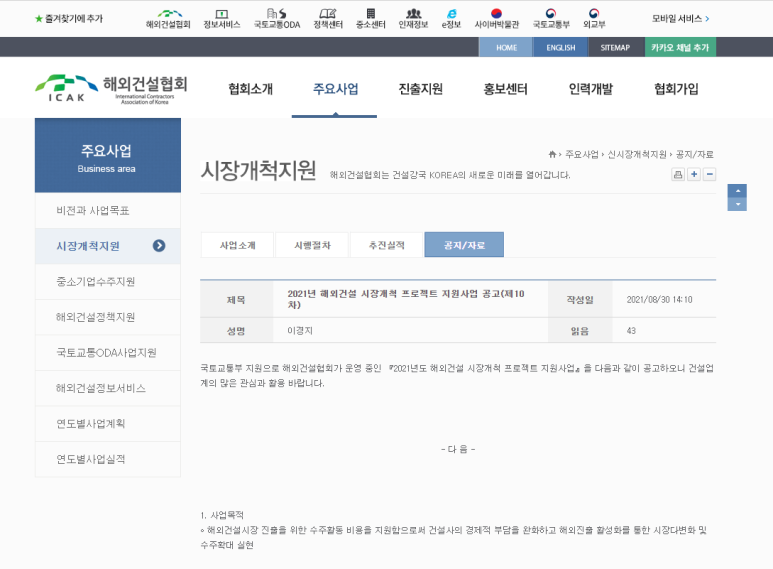
Task: Open the 국토교통ODA icon link
Action: pos(277,19)
